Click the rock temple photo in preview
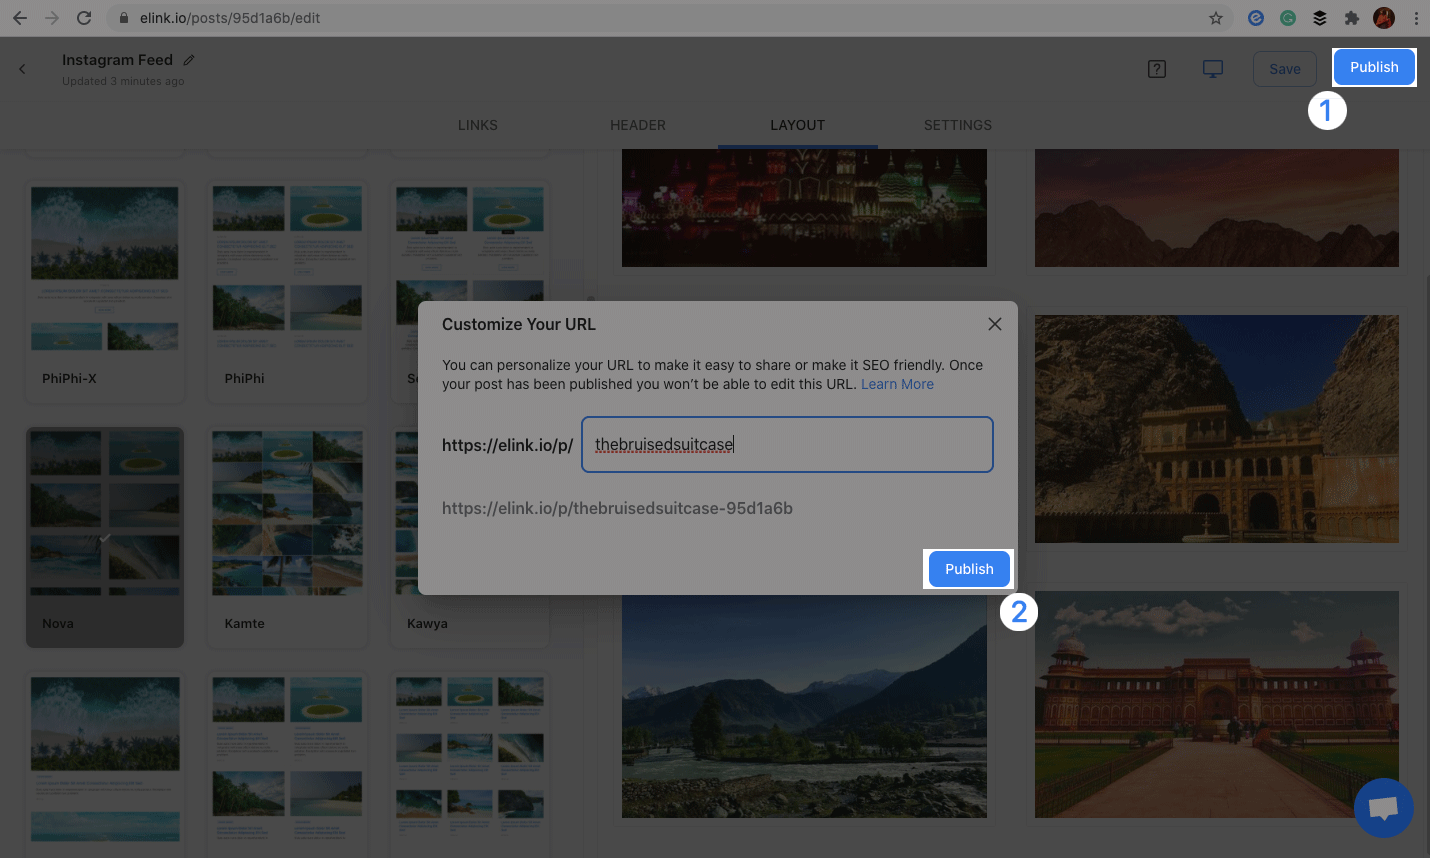This screenshot has height=858, width=1430. click(x=1217, y=429)
